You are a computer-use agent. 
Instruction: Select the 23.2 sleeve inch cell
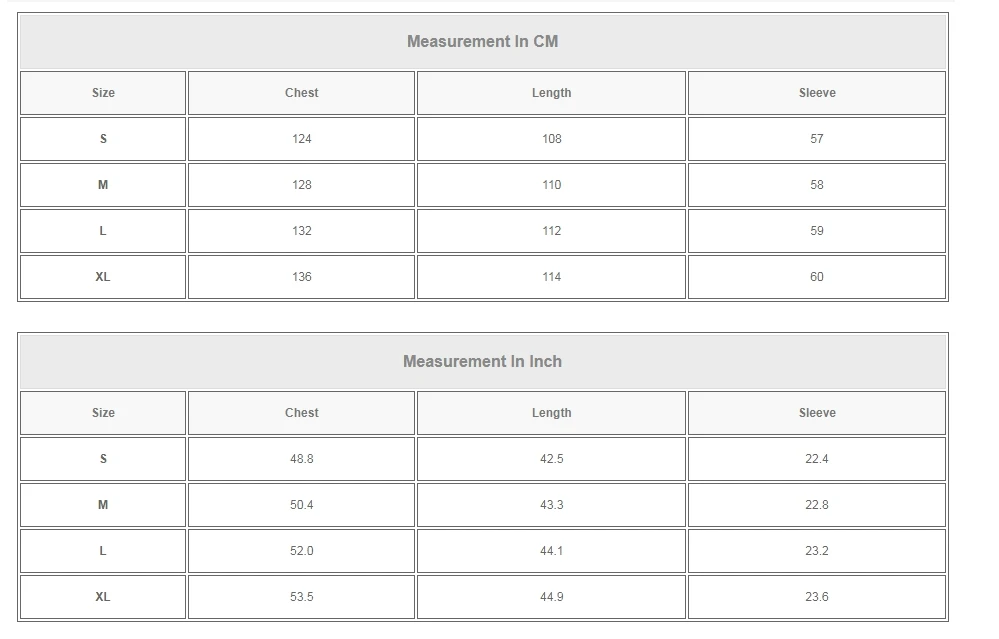click(817, 551)
